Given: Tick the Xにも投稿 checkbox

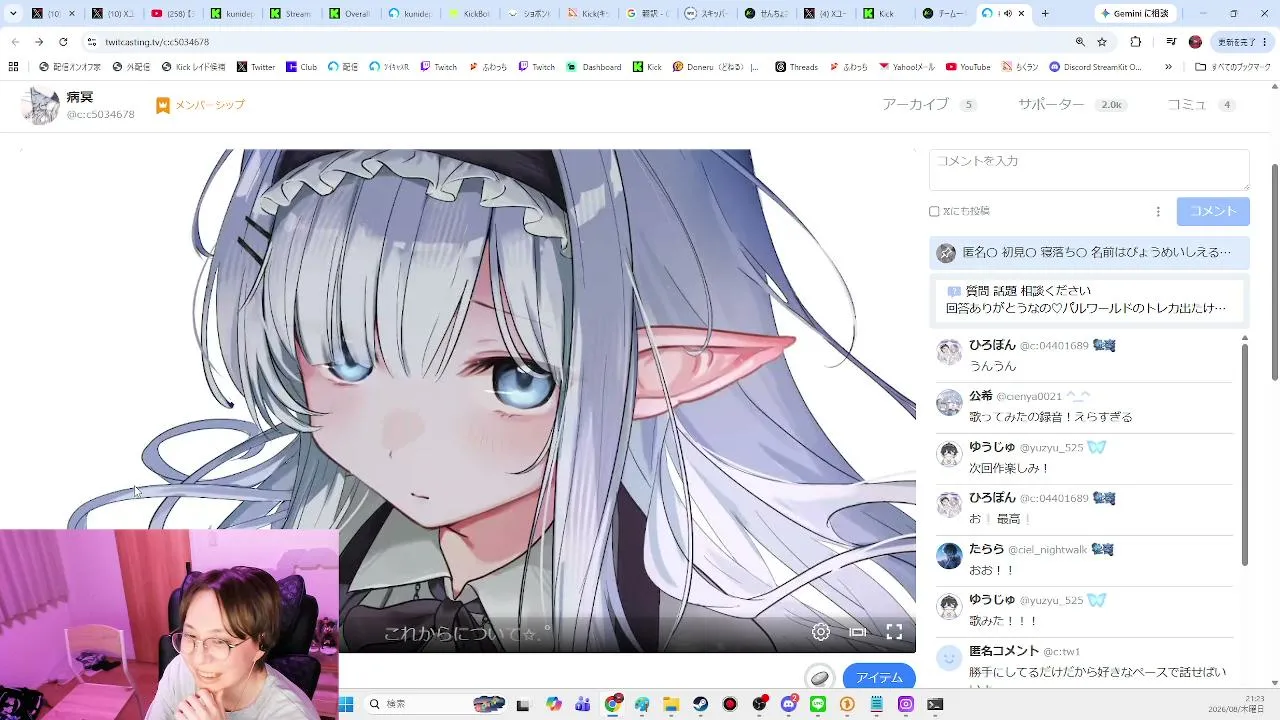Looking at the screenshot, I should (x=934, y=211).
